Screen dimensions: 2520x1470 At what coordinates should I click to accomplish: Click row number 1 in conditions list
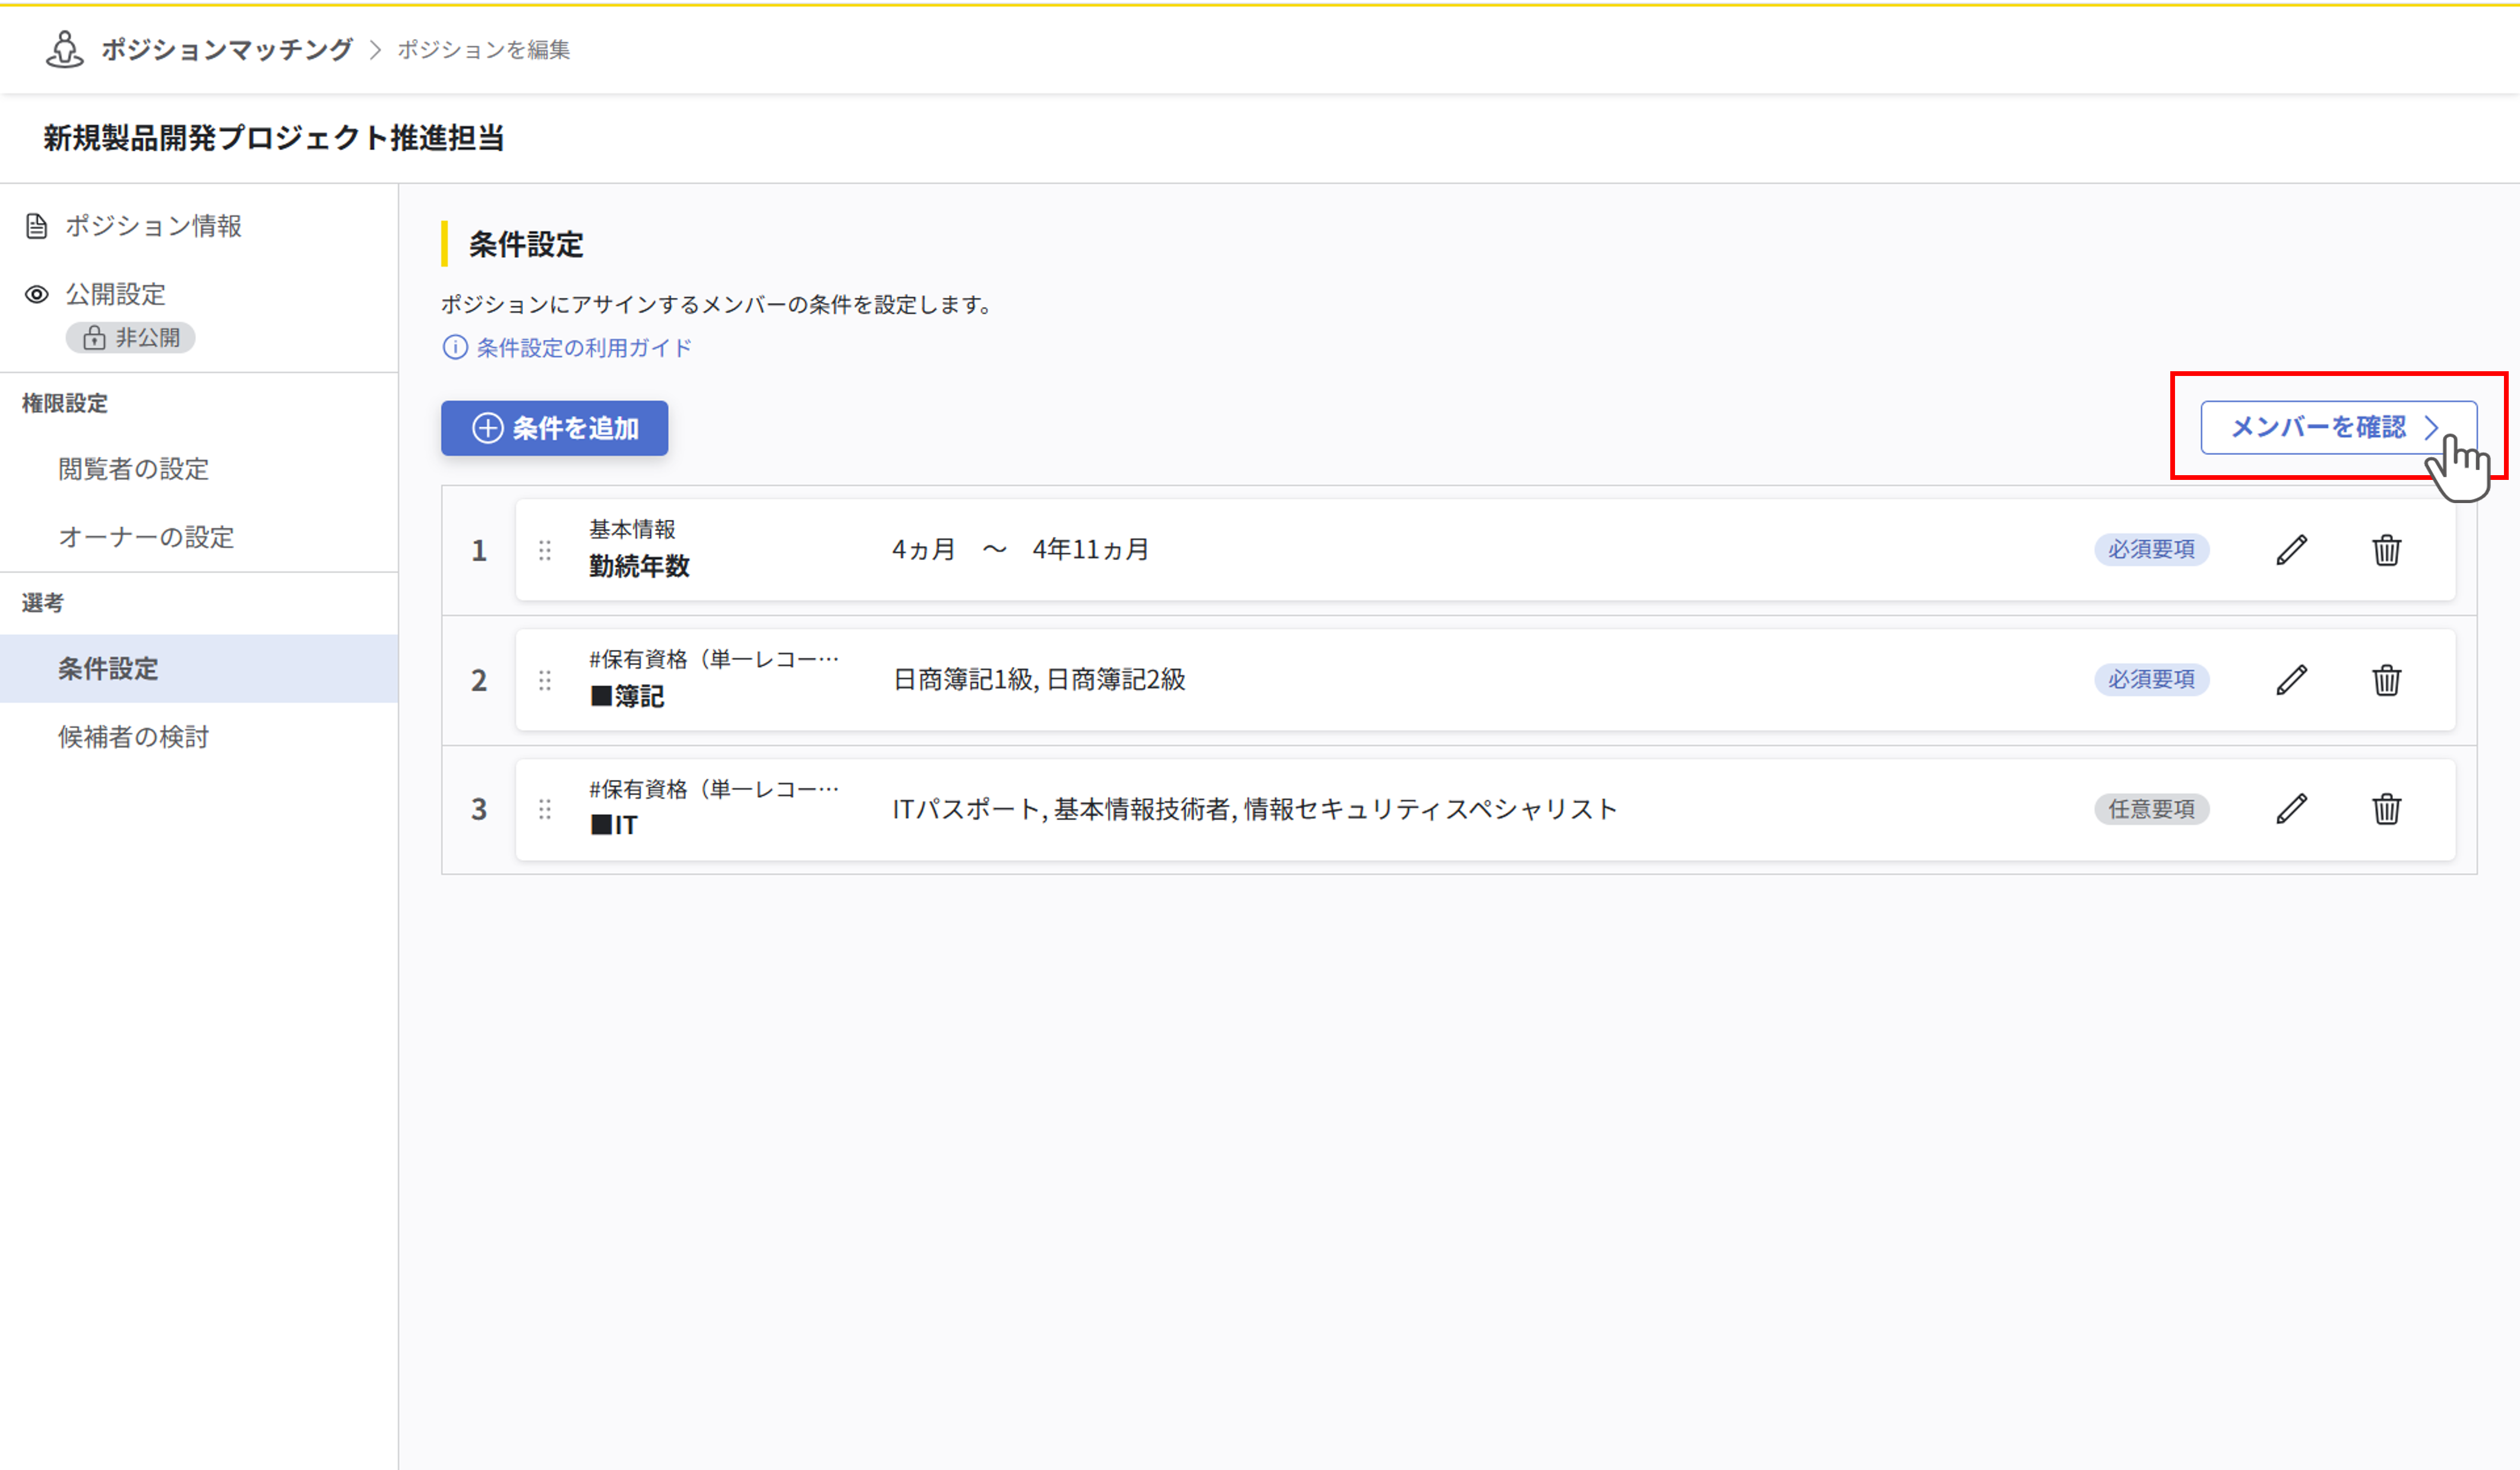[x=479, y=551]
